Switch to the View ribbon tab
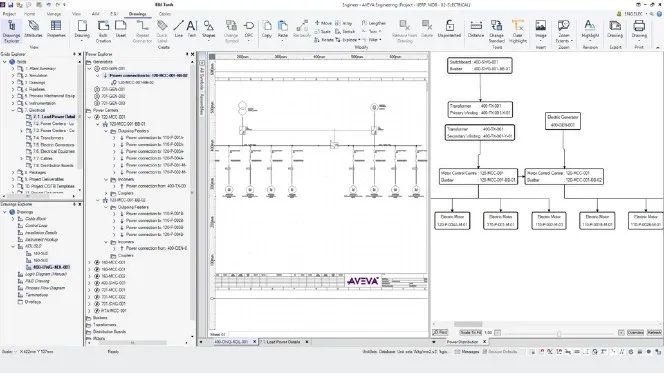Screen dimensions: 664x373 [x=76, y=14]
